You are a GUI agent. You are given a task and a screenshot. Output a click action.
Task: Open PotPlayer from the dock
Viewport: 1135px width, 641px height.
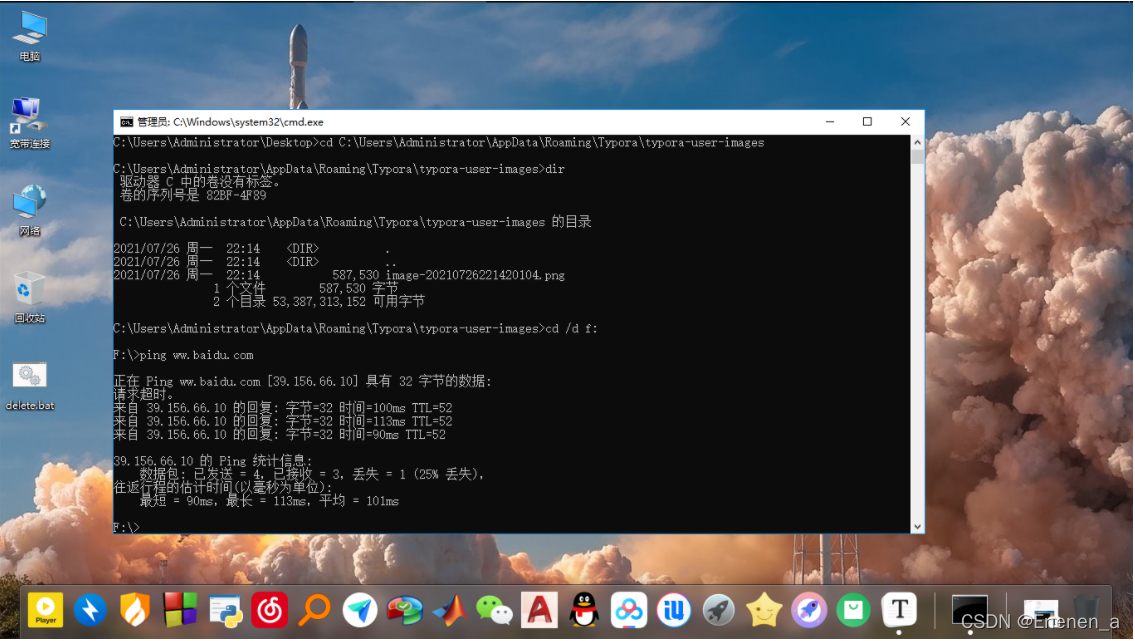pos(45,609)
